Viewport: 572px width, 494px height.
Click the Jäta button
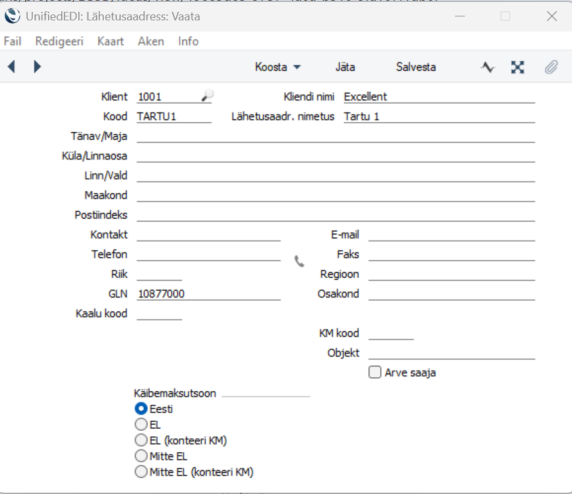point(345,67)
